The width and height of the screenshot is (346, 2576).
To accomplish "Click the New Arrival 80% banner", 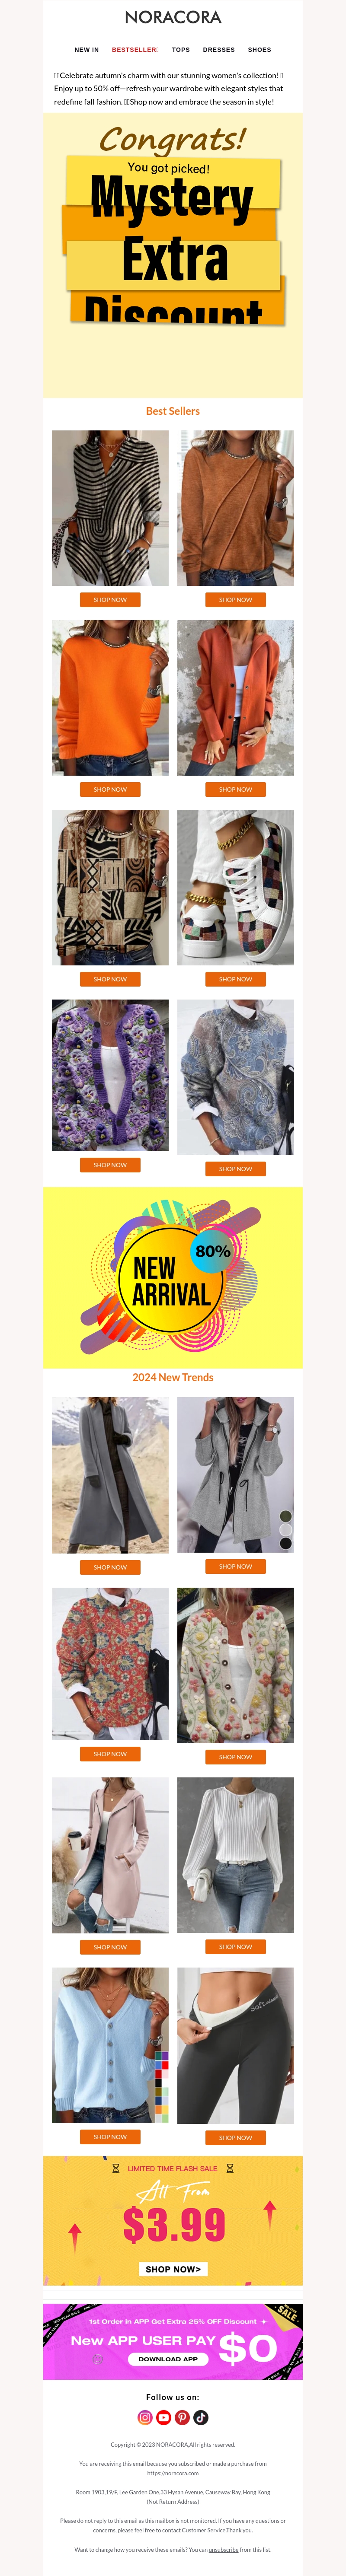I will [173, 1277].
